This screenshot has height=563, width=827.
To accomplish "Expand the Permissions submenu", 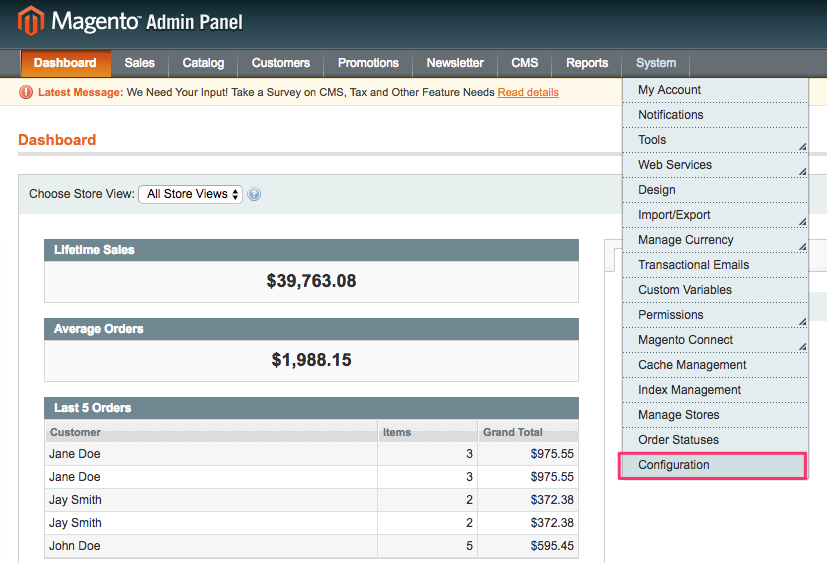I will pos(715,315).
